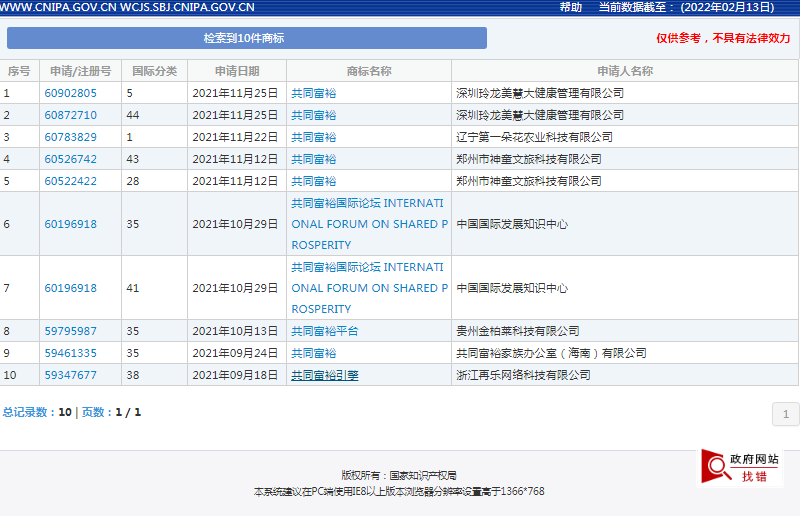
Task: Open the 帮助 help link
Action: 571,7
